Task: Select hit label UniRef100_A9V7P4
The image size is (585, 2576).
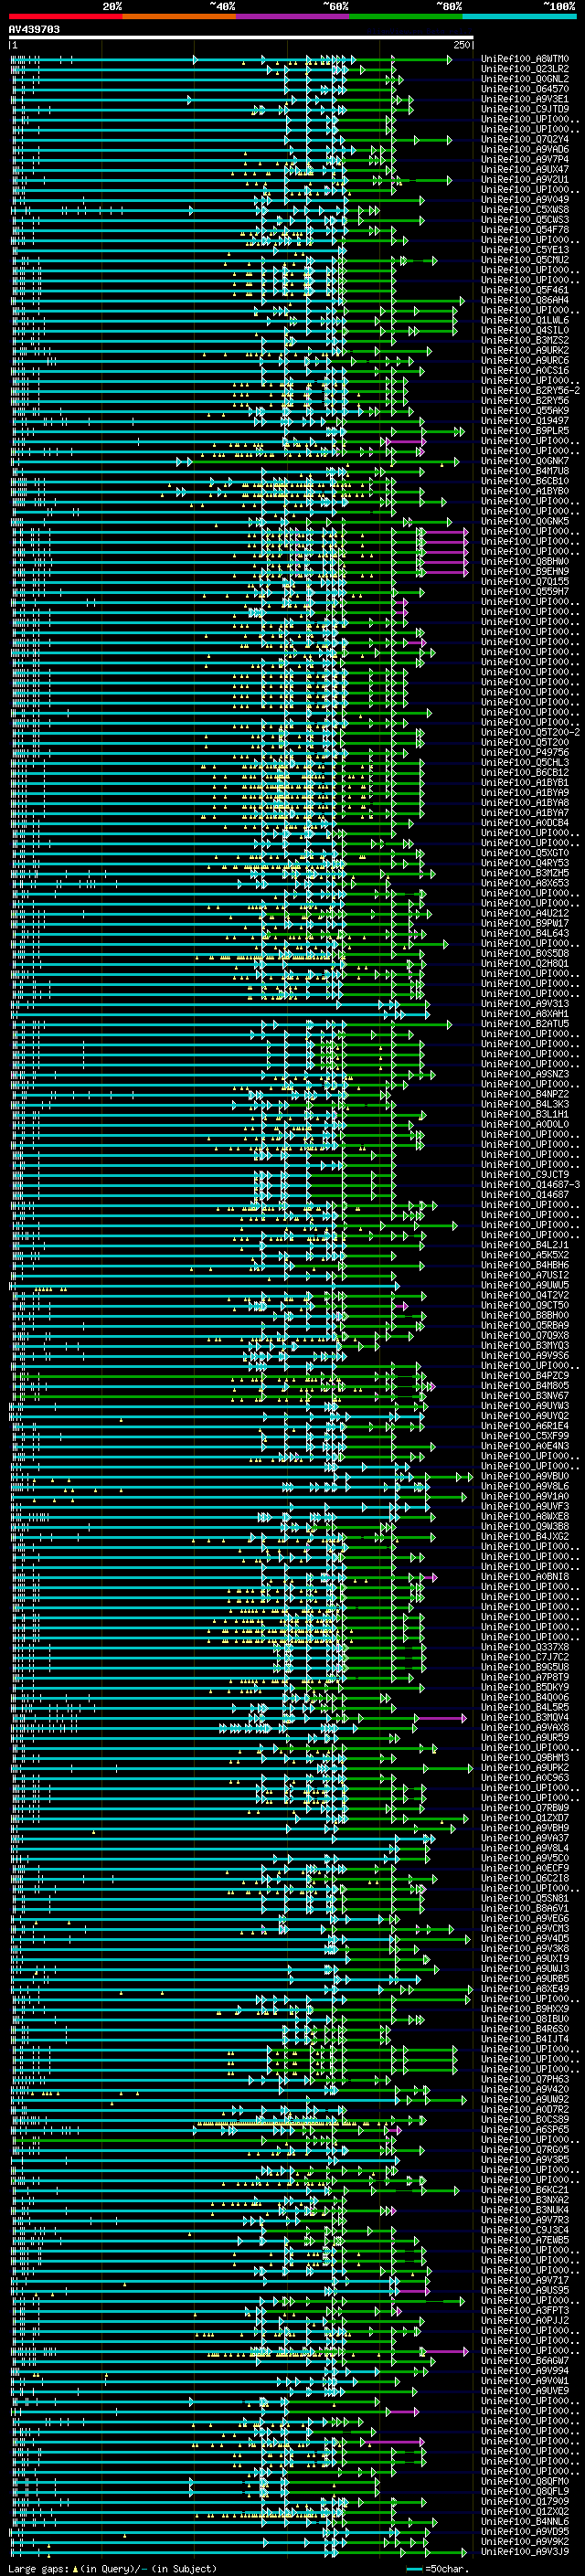Action: point(525,159)
